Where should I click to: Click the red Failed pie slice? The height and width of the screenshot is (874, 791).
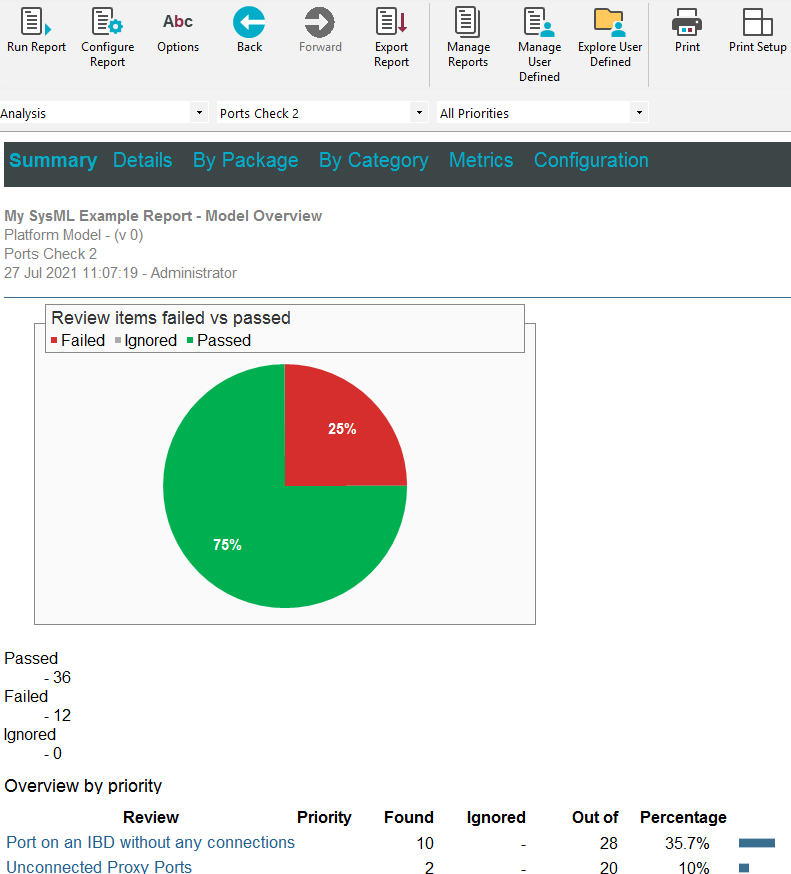(340, 430)
